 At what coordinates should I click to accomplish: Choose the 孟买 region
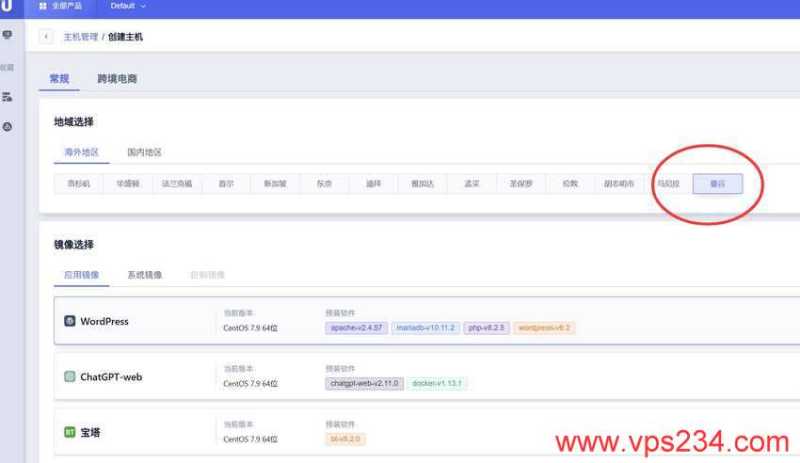click(472, 184)
